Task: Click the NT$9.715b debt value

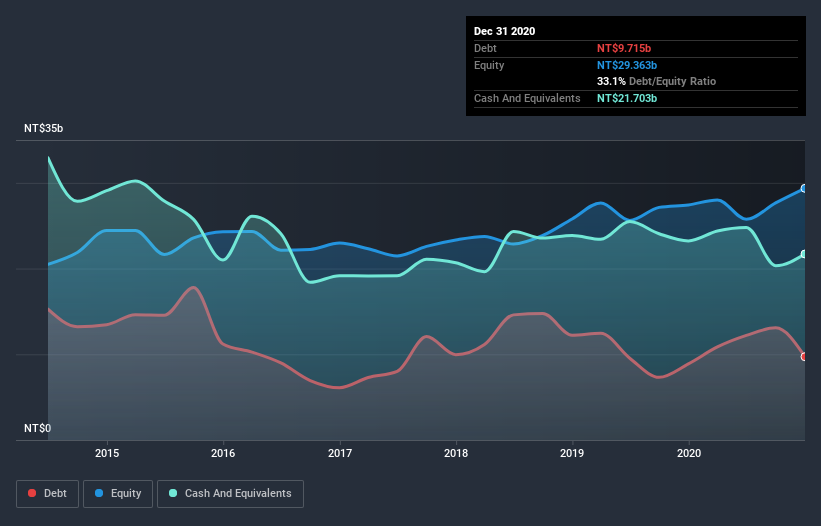Action: 624,48
